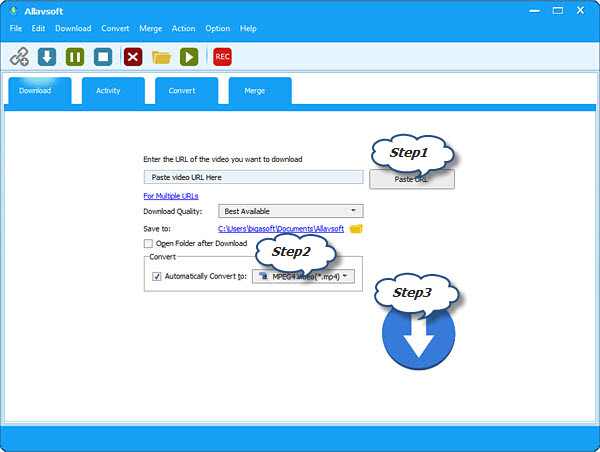Switch to the Activity tab
Screen dimensions: 600x452
click(113, 91)
